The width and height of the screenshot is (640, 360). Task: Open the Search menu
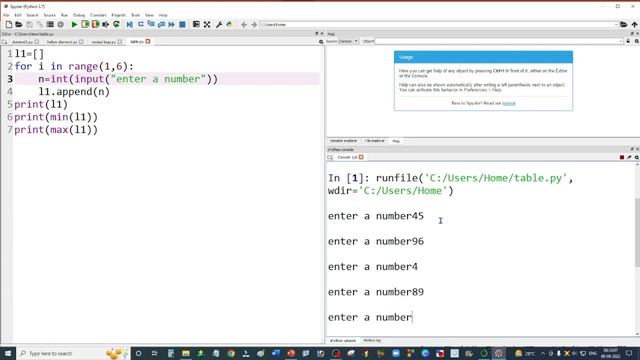[x=32, y=15]
